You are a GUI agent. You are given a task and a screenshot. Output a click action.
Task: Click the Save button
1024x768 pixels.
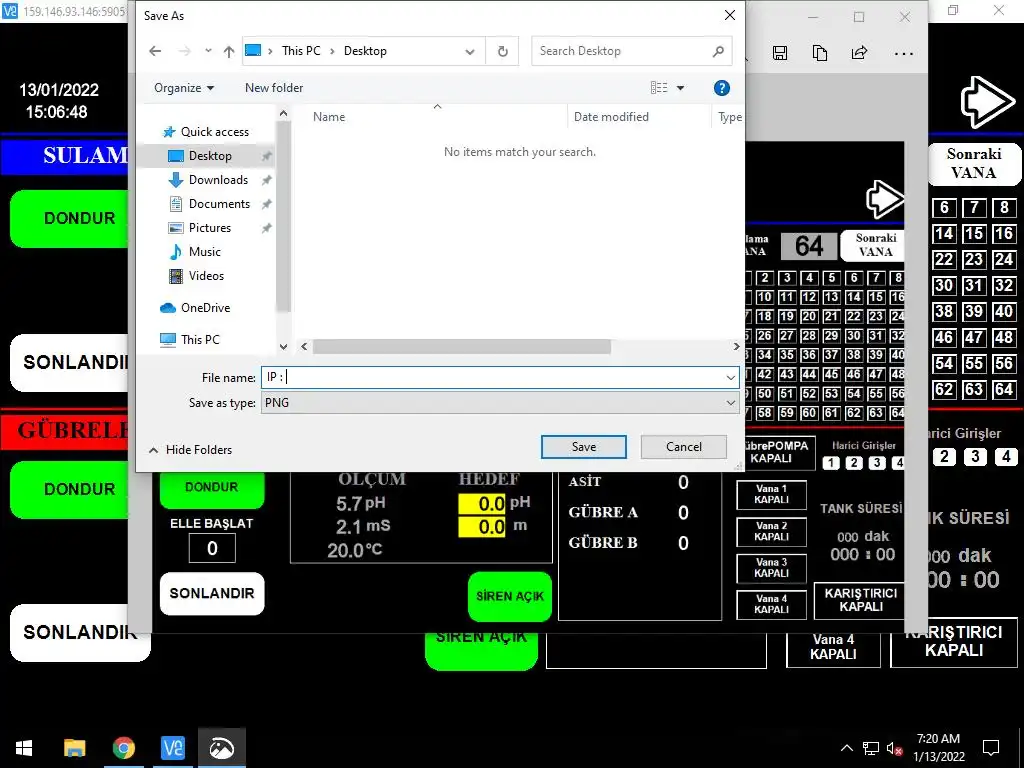click(584, 447)
